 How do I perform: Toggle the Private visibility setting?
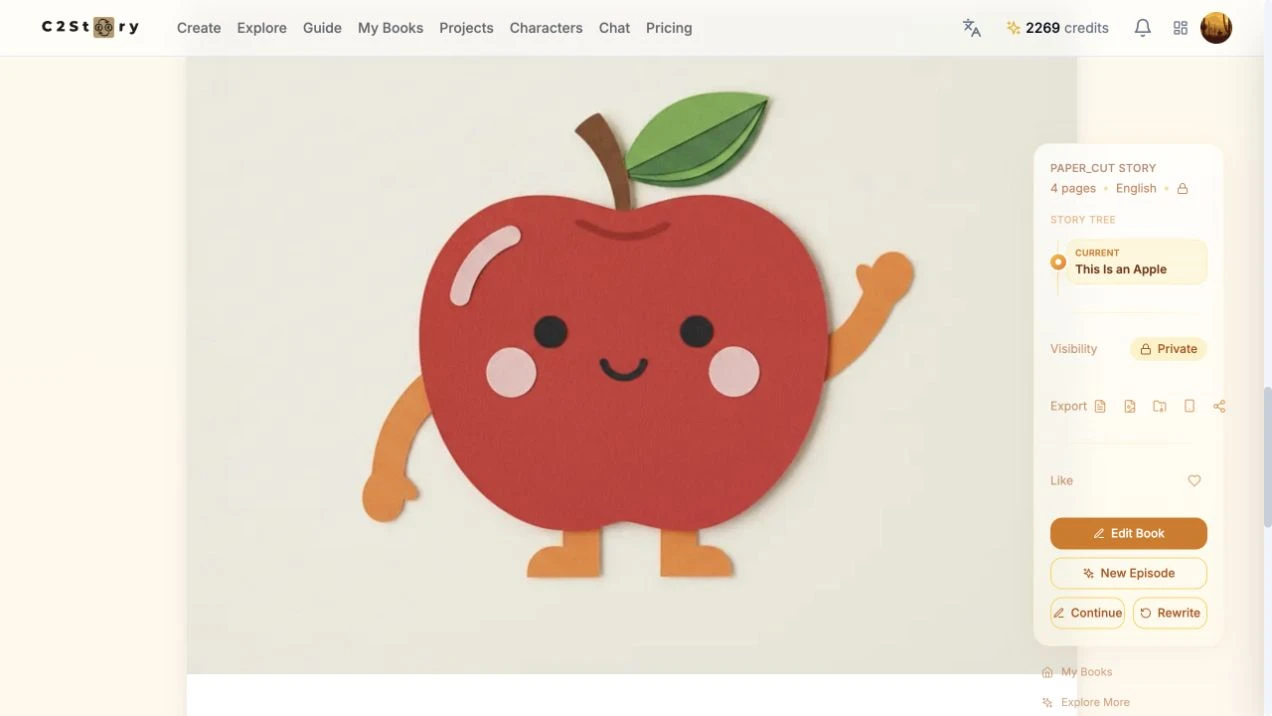coord(1168,349)
